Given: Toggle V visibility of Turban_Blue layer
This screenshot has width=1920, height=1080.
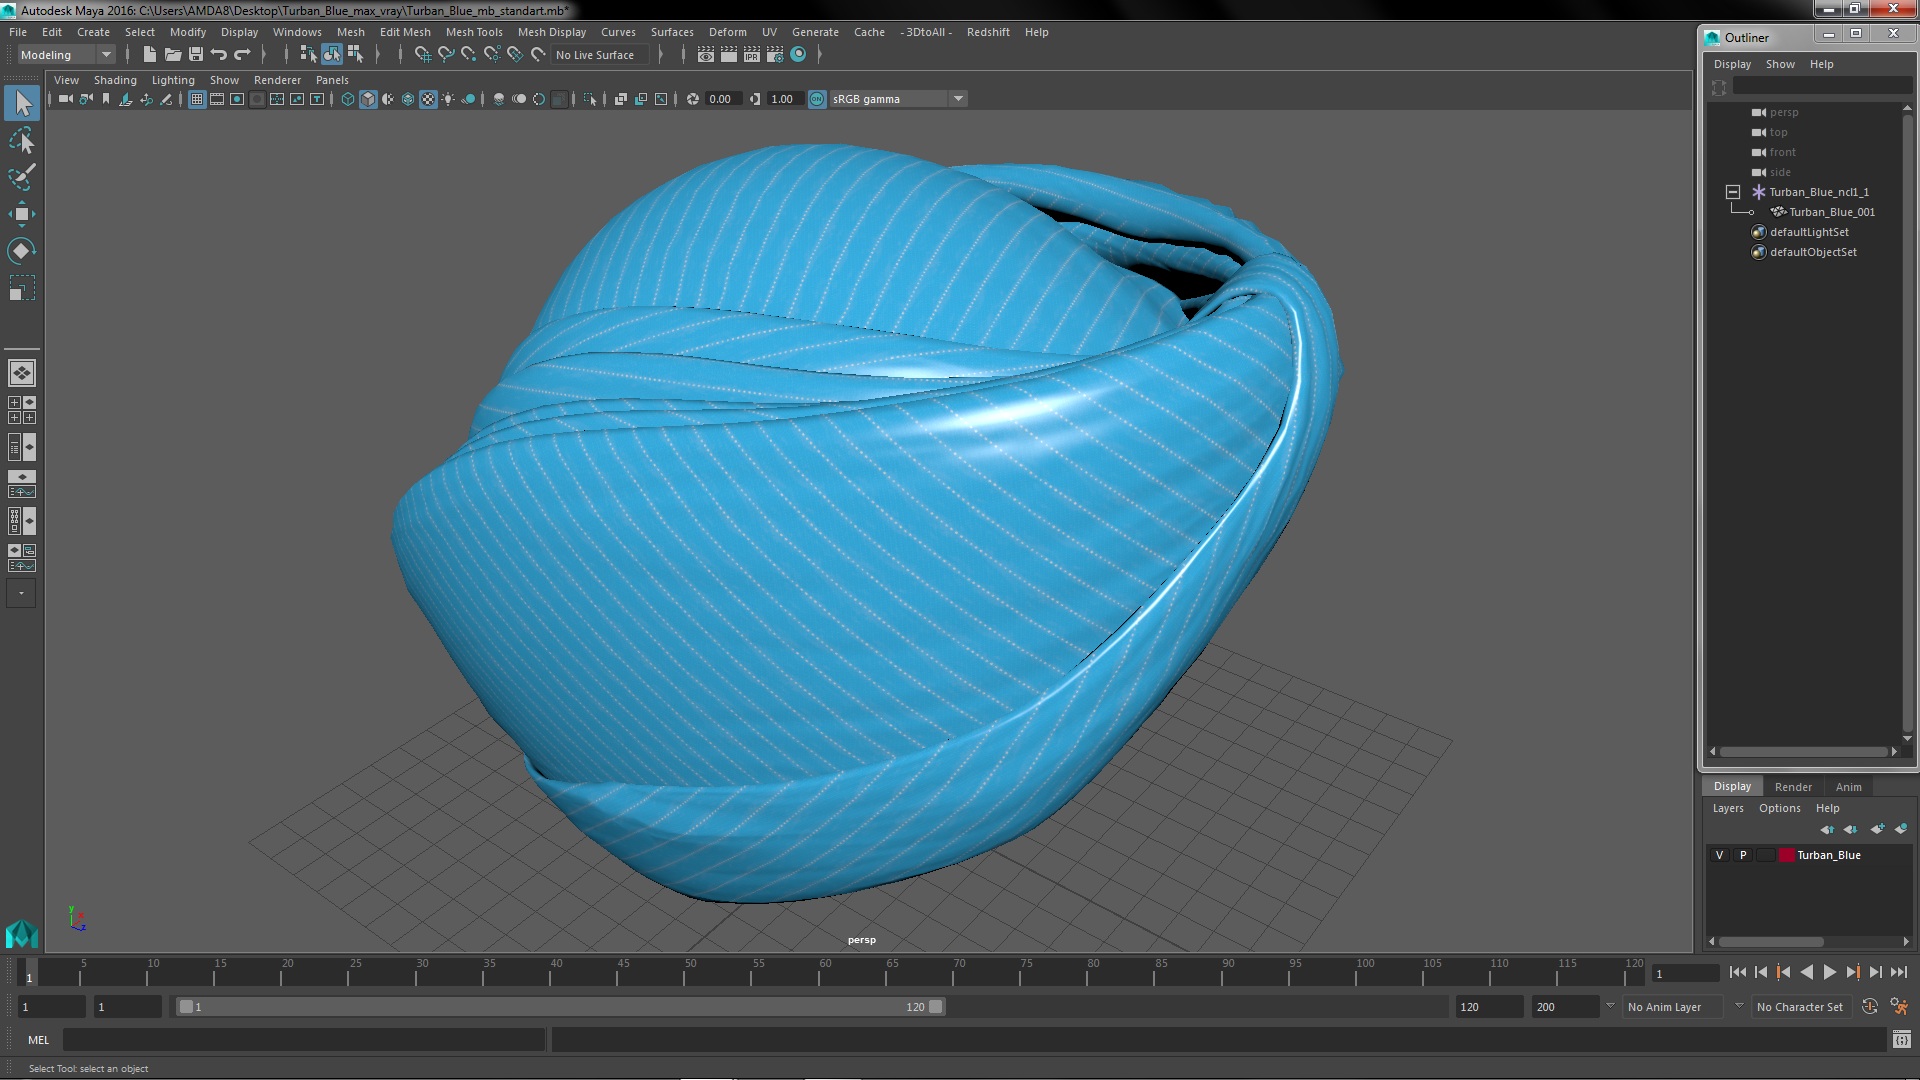Looking at the screenshot, I should (1719, 855).
